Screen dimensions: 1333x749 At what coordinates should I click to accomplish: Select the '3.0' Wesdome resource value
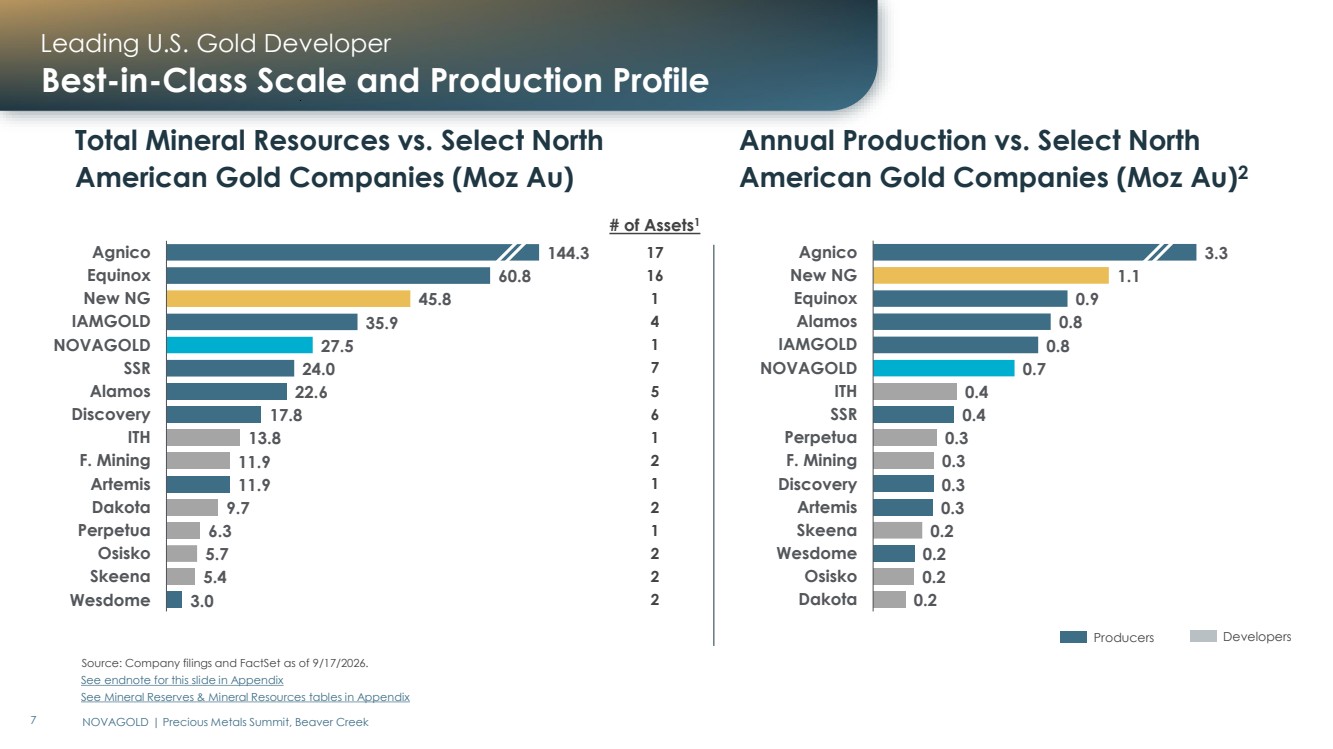click(x=202, y=601)
